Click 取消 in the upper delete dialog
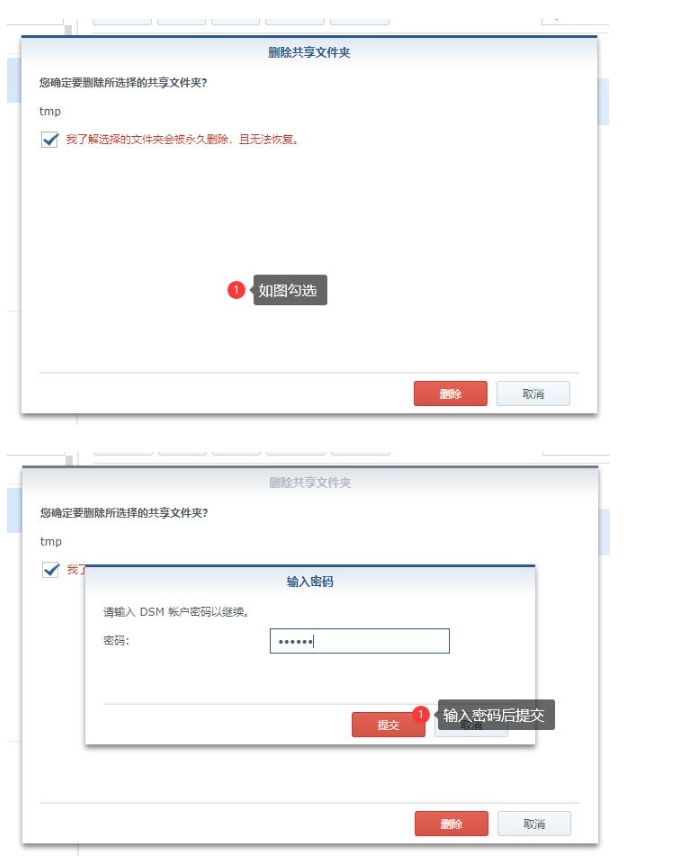Image resolution: width=691 pixels, height=861 pixels. 533,394
